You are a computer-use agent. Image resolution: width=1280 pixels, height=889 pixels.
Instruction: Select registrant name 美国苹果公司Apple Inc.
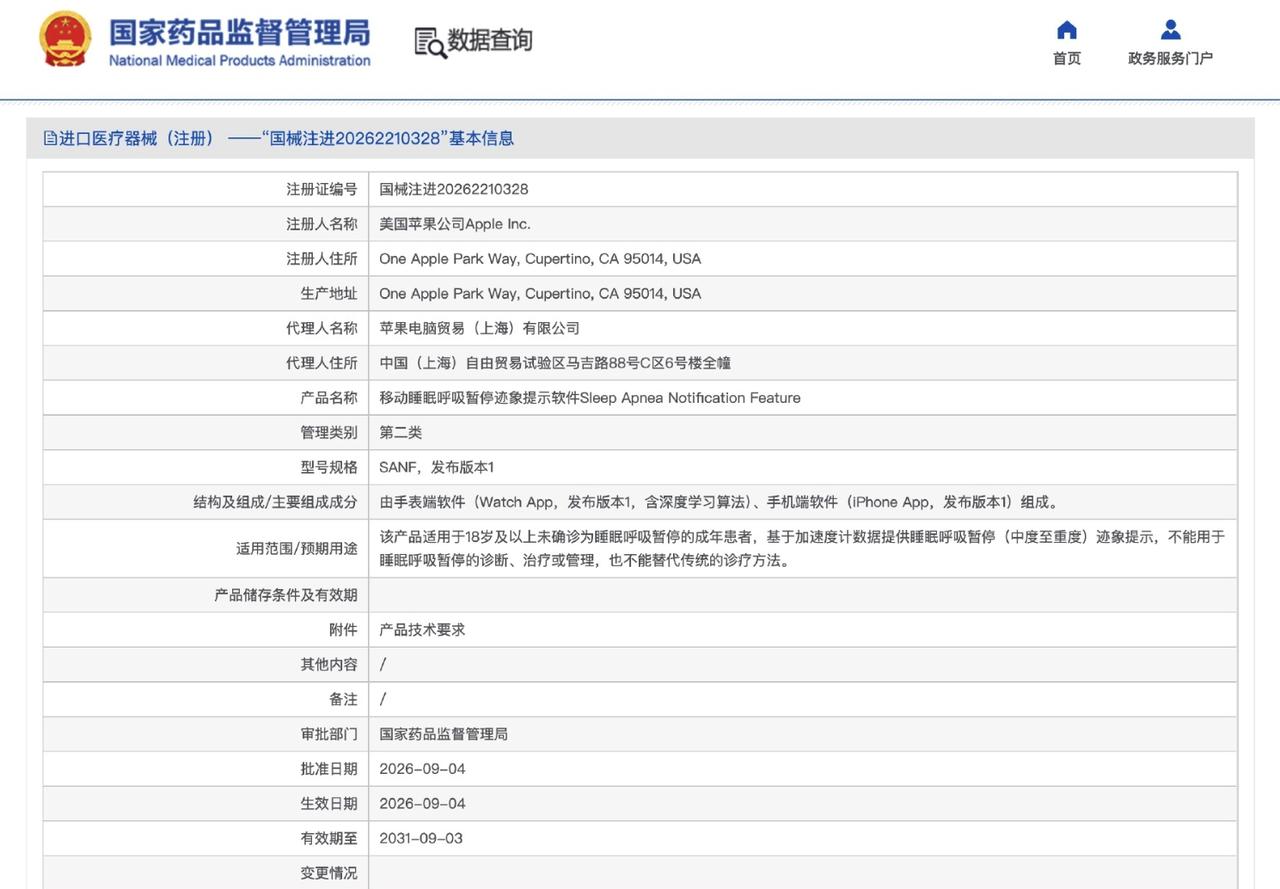pos(455,224)
